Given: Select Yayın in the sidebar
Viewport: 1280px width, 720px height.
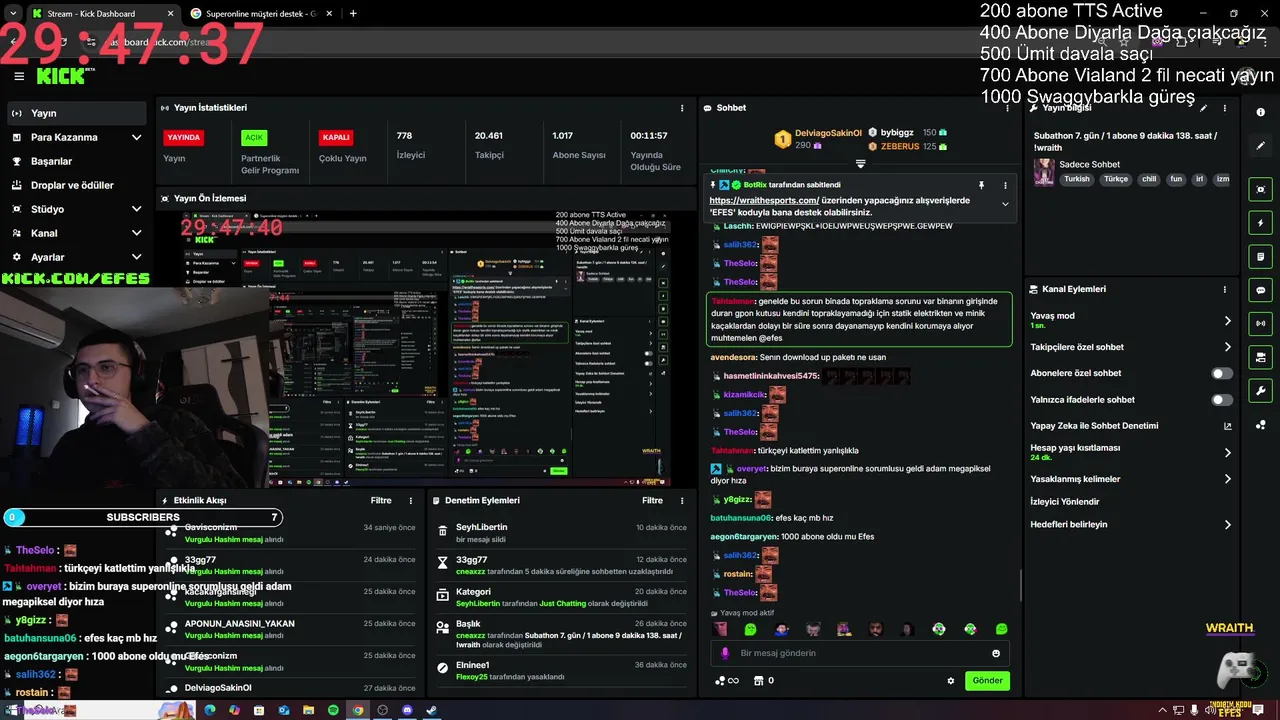Looking at the screenshot, I should 76,113.
